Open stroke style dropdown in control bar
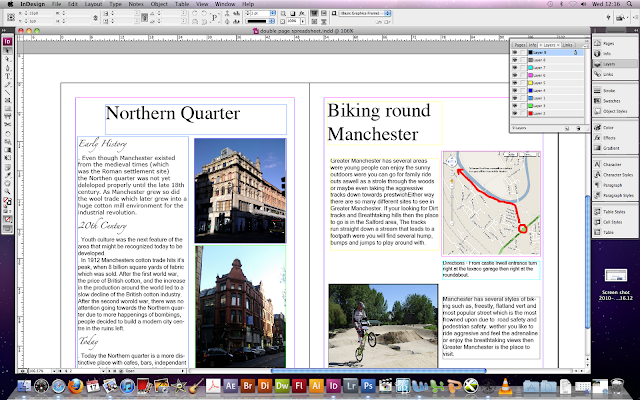The height and width of the screenshot is (400, 640). pos(273,21)
